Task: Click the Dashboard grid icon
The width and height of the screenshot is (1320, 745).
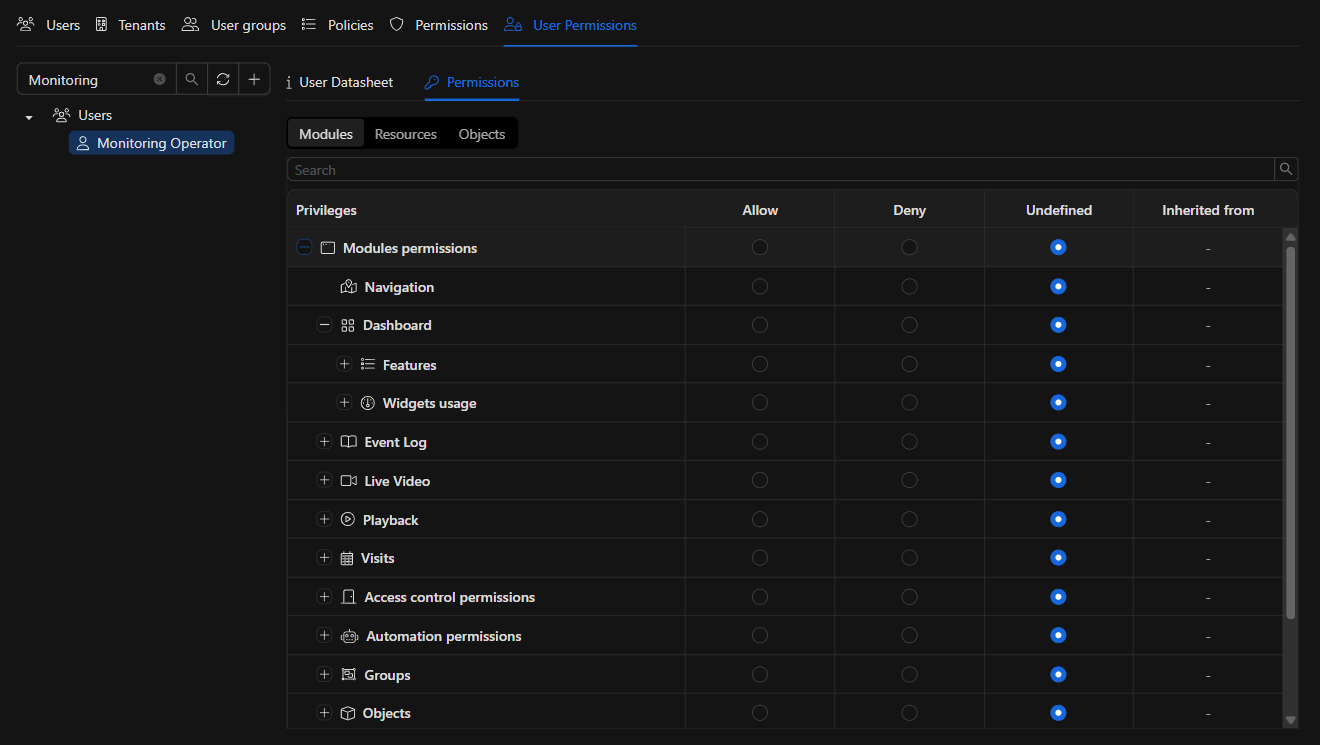Action: (348, 325)
